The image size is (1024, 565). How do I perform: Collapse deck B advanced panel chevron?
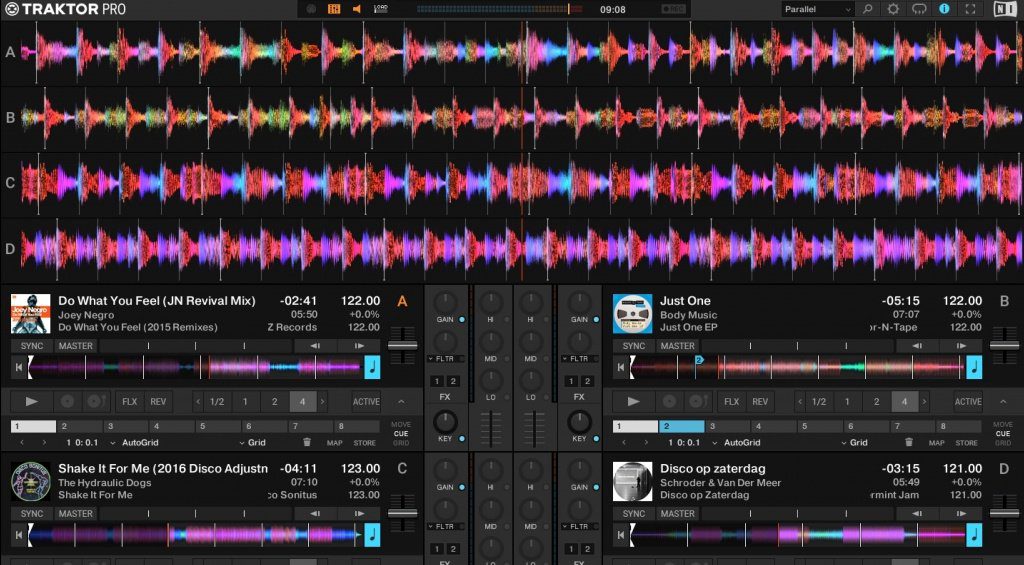click(1003, 401)
